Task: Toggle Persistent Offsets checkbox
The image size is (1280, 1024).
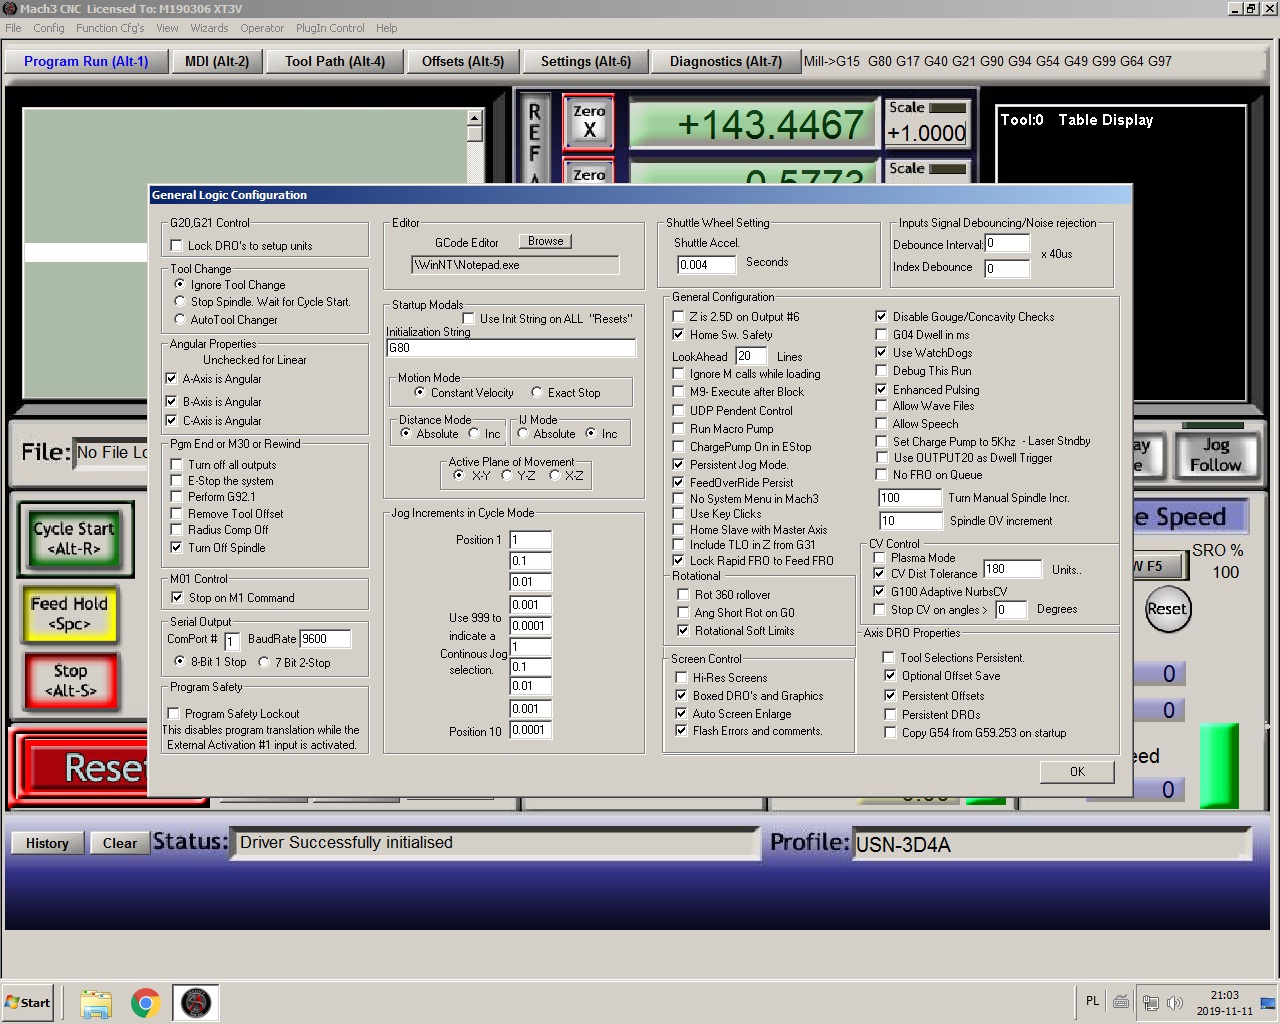Action: [890, 696]
